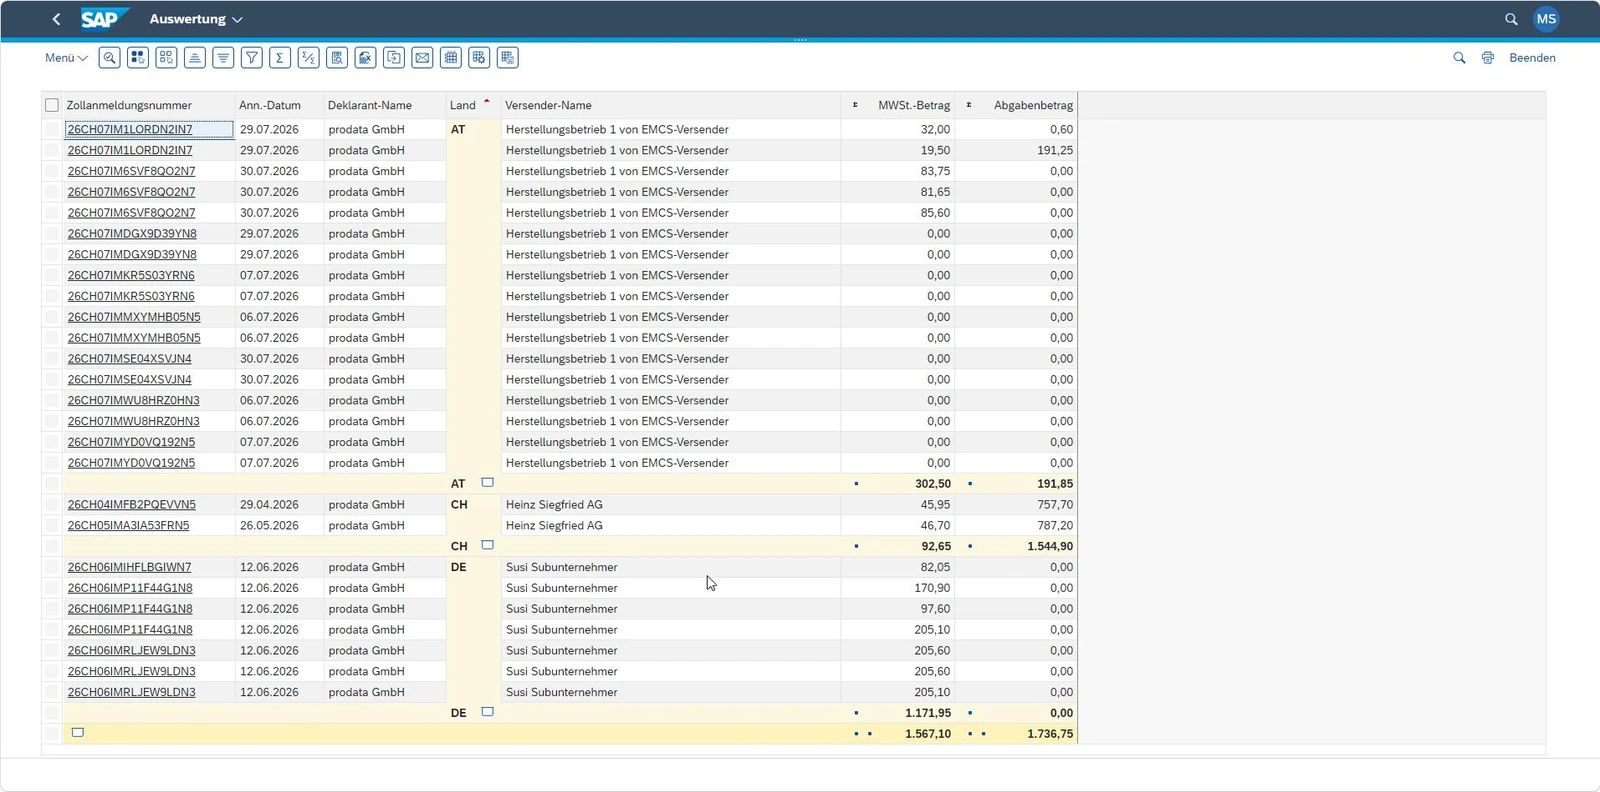Collapse the DE subtotal group
This screenshot has width=1600, height=792.
click(488, 712)
